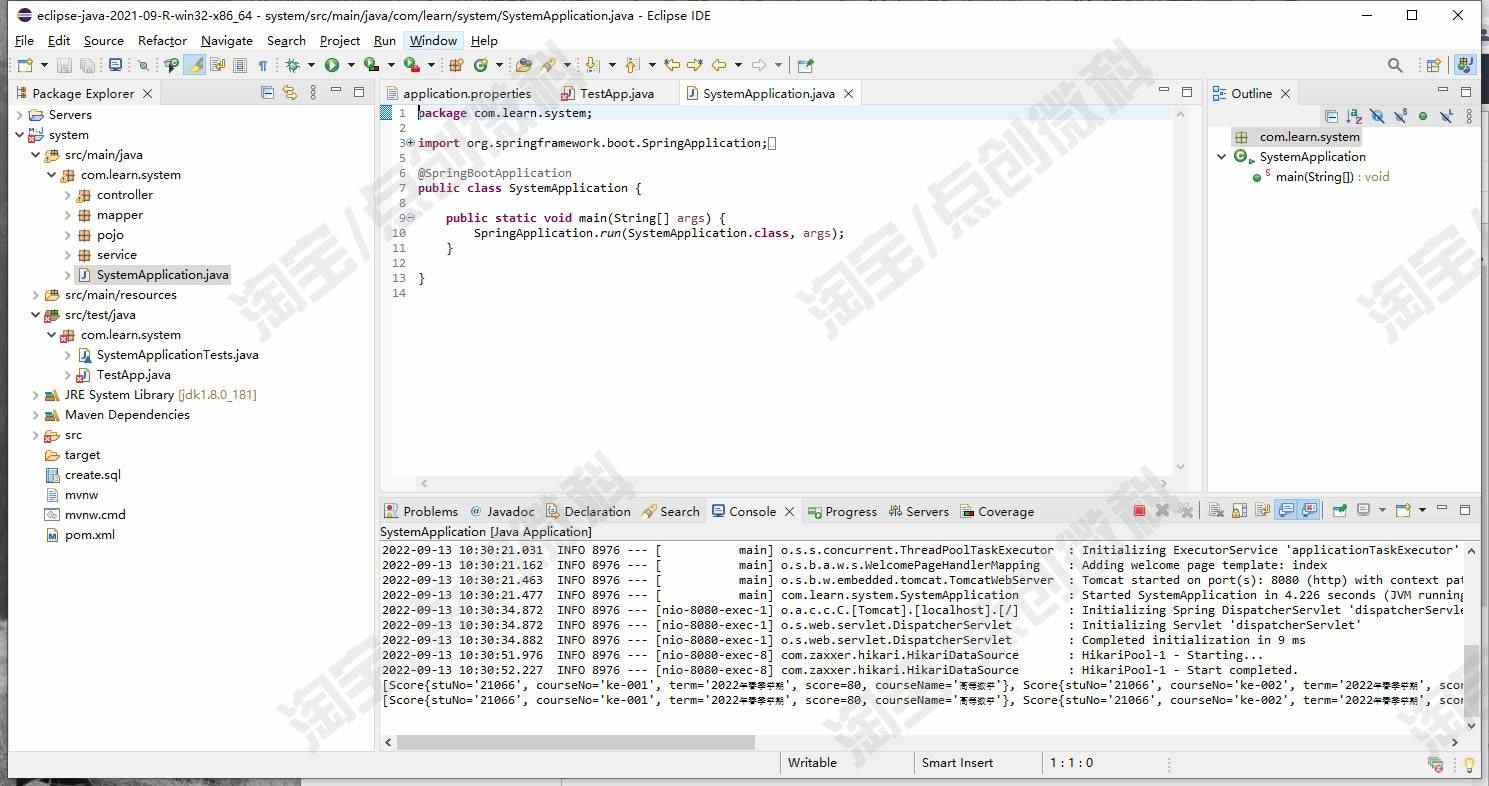This screenshot has height=786, width=1489.
Task: Open Run button dropdown arrow
Action: tap(350, 65)
